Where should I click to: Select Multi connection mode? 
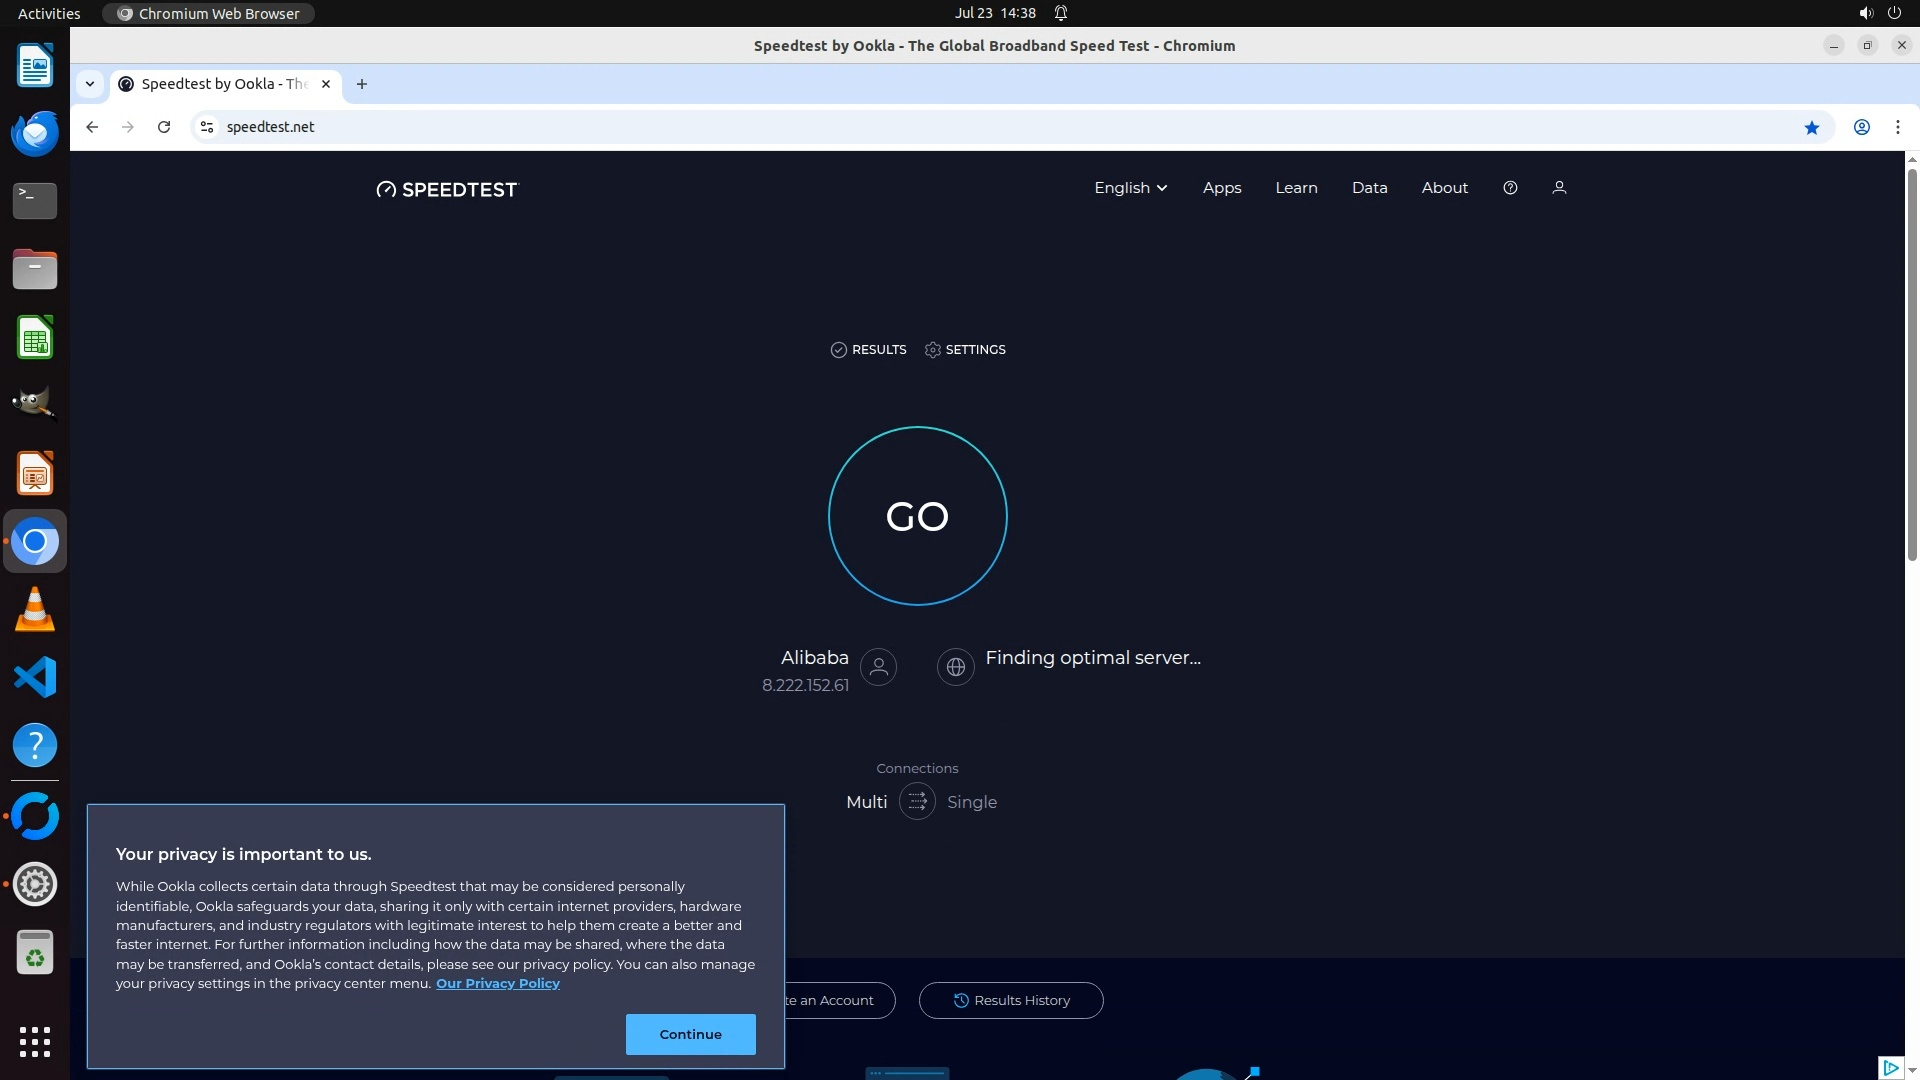(866, 802)
